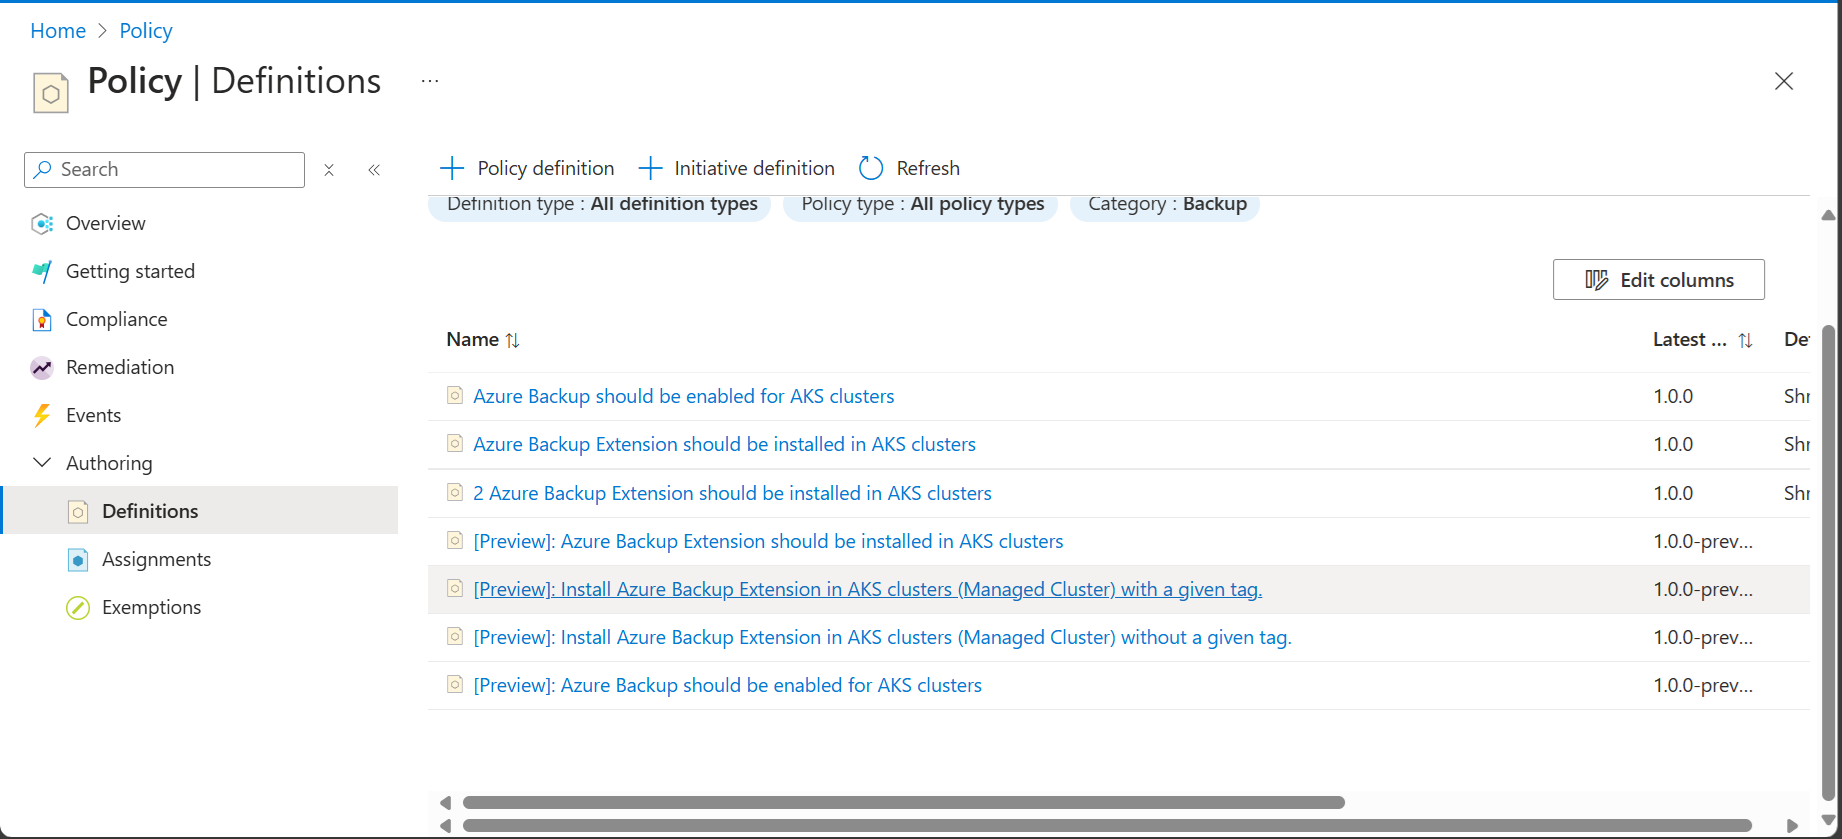Click the icon beside the 'with a given tag' policy

tap(455, 588)
